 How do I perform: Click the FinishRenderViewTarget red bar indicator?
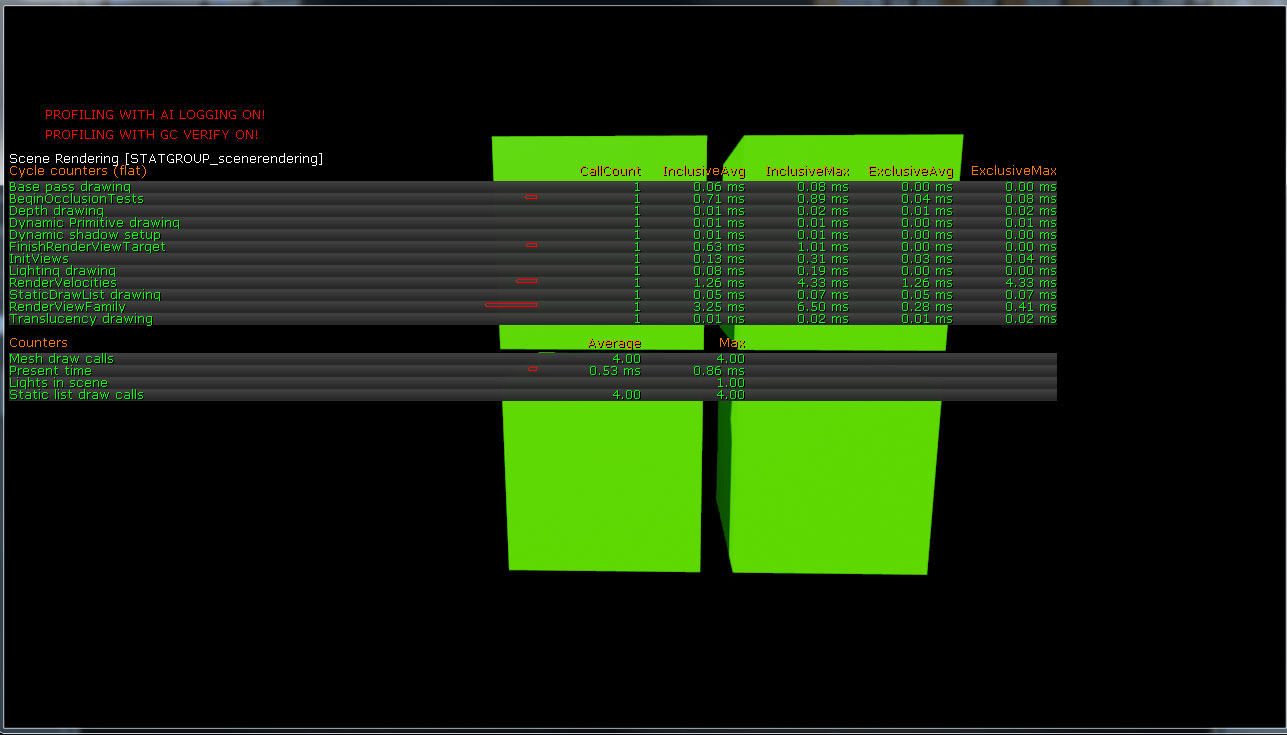pos(533,246)
